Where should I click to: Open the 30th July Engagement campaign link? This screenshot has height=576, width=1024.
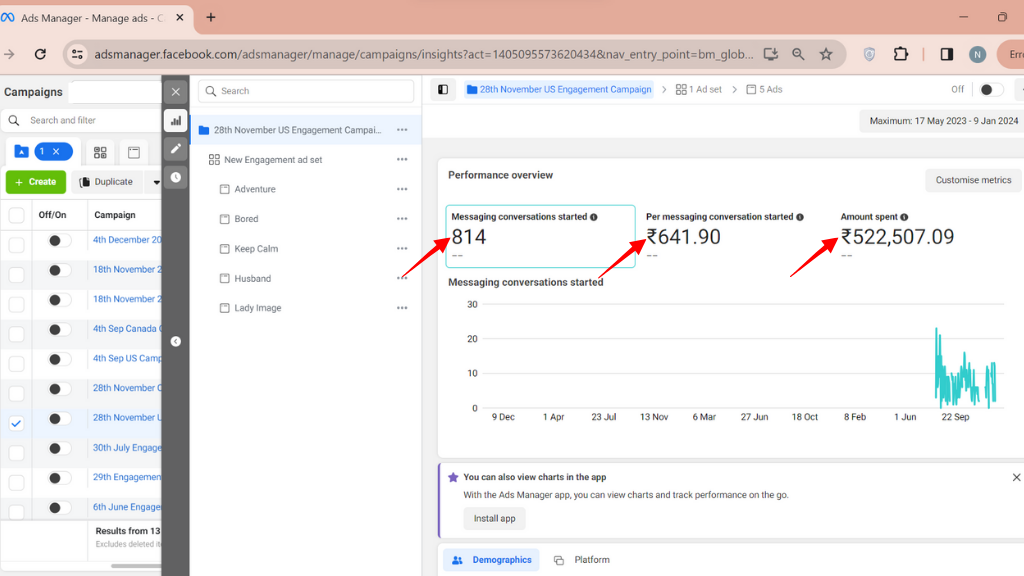click(127, 448)
